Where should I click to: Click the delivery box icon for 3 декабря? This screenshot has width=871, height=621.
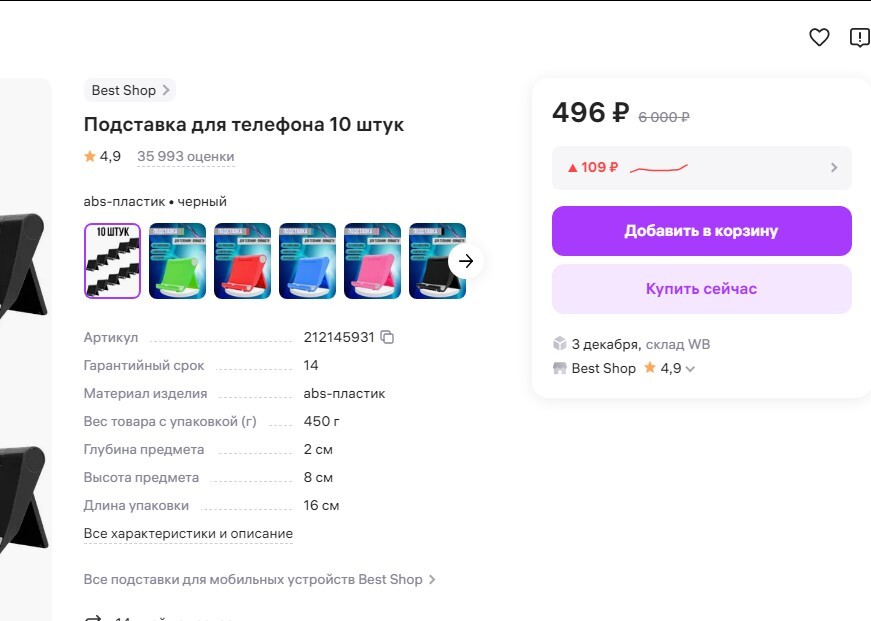pos(560,344)
